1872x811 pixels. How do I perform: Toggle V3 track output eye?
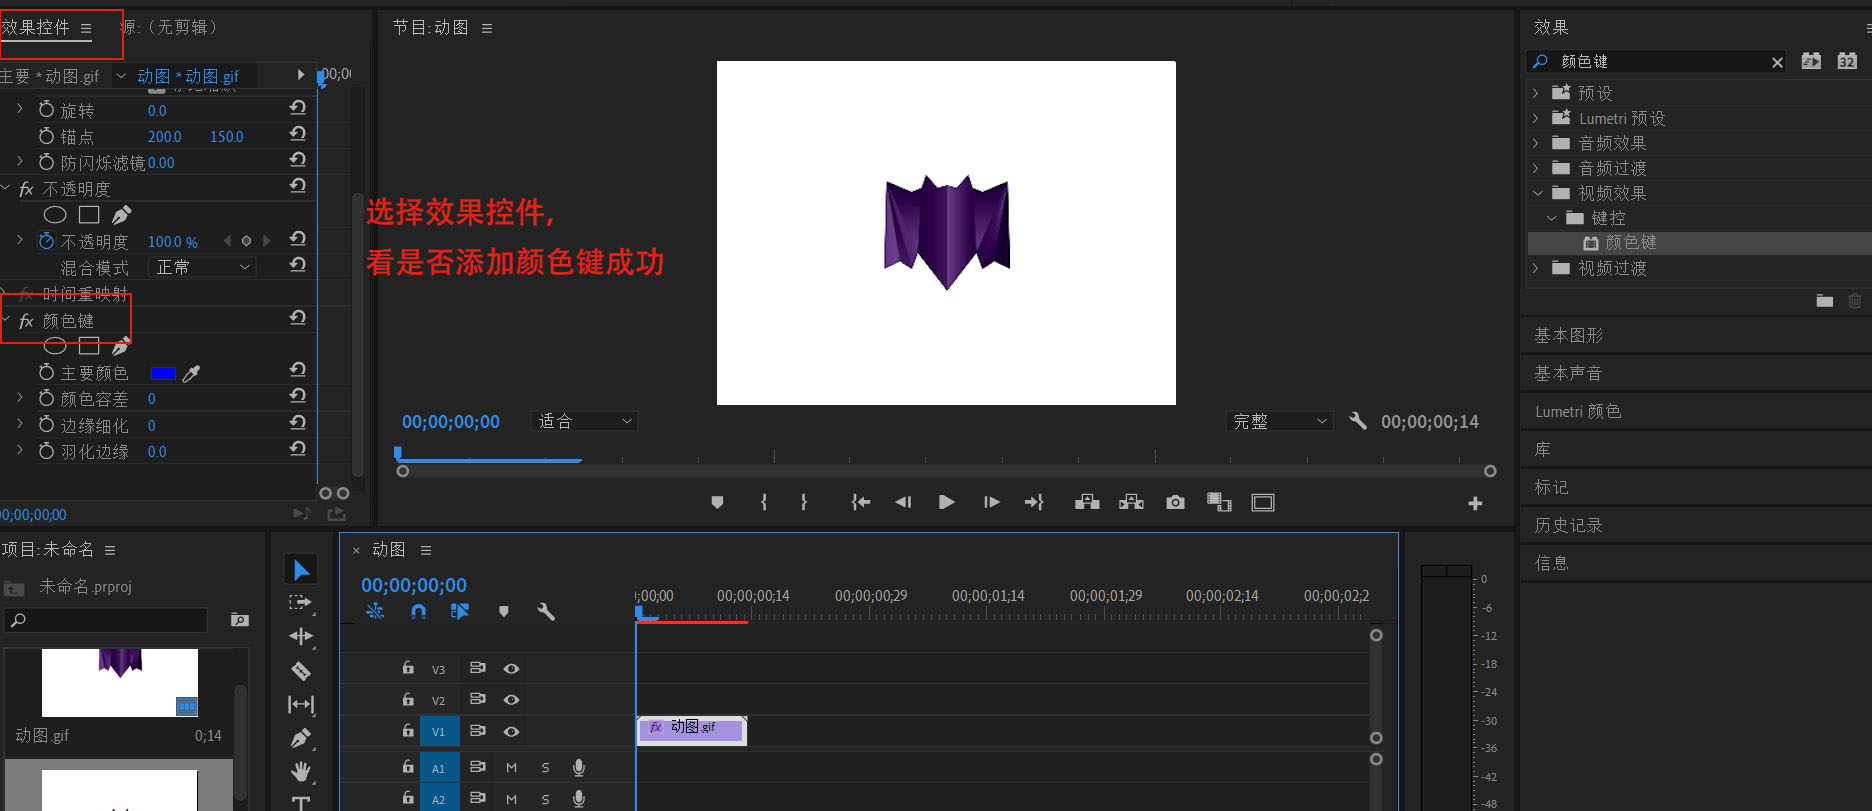(x=511, y=668)
